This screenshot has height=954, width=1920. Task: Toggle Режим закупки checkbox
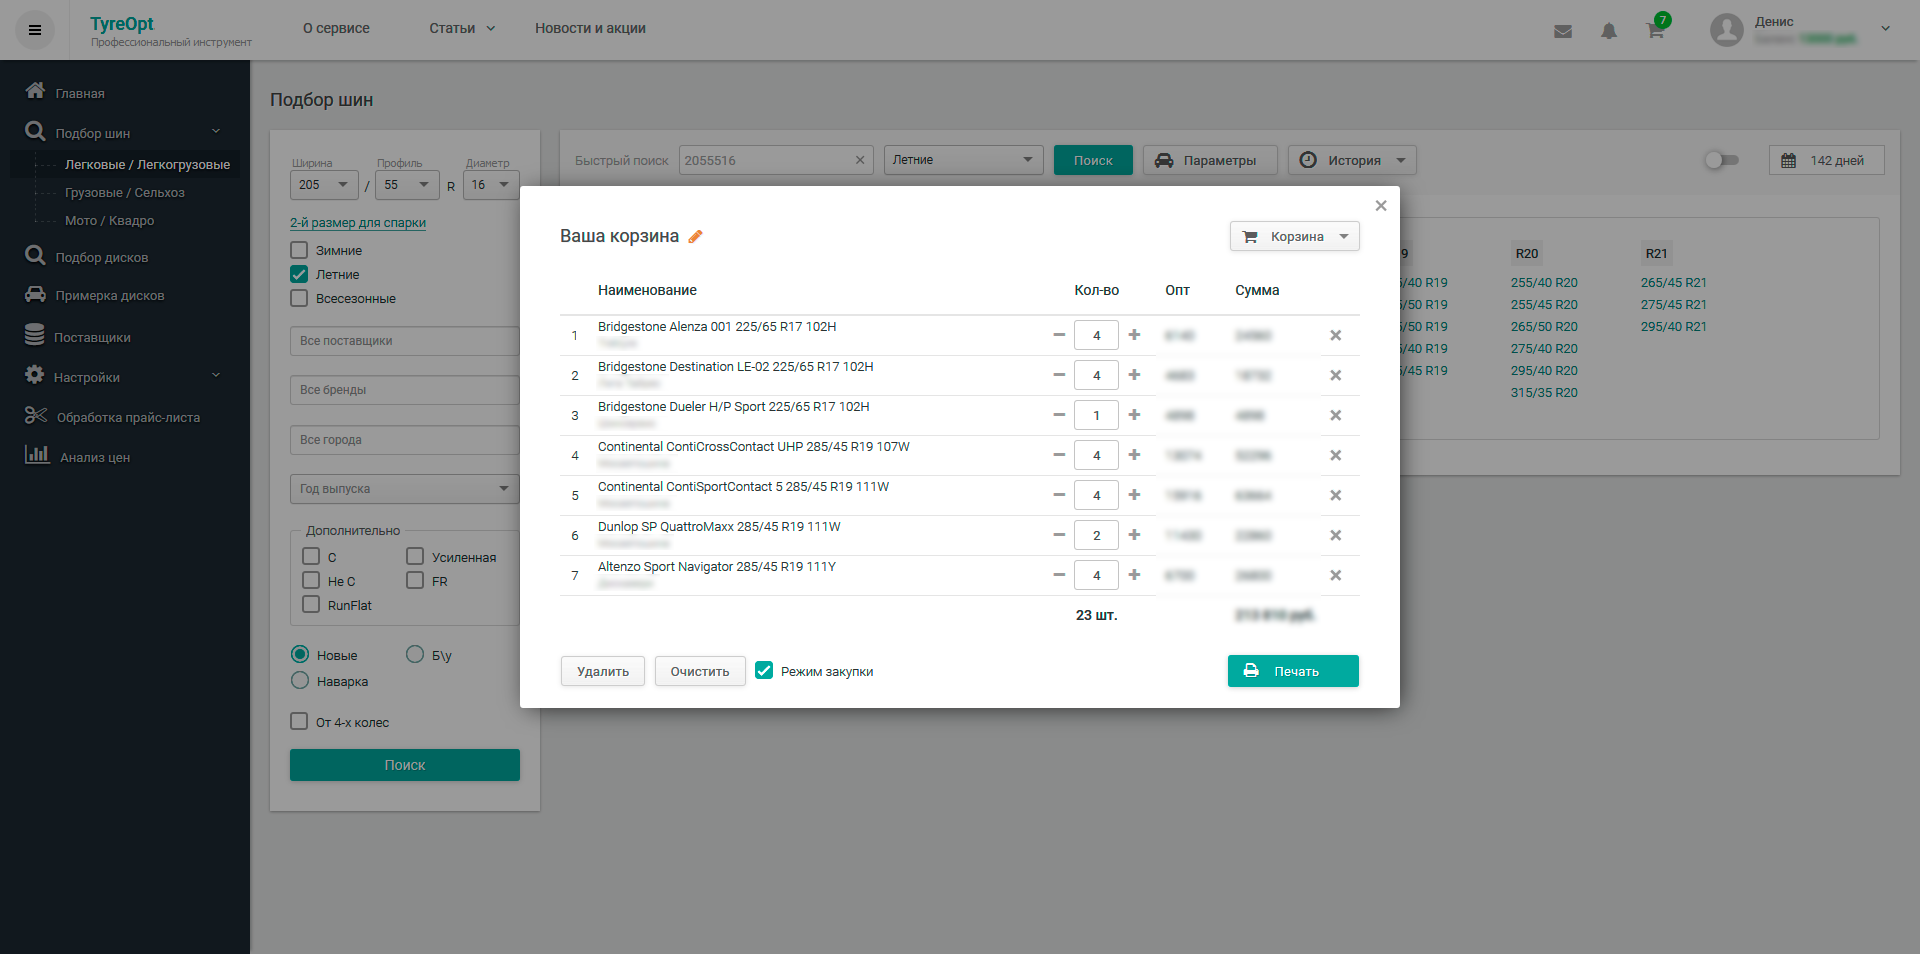coord(764,671)
